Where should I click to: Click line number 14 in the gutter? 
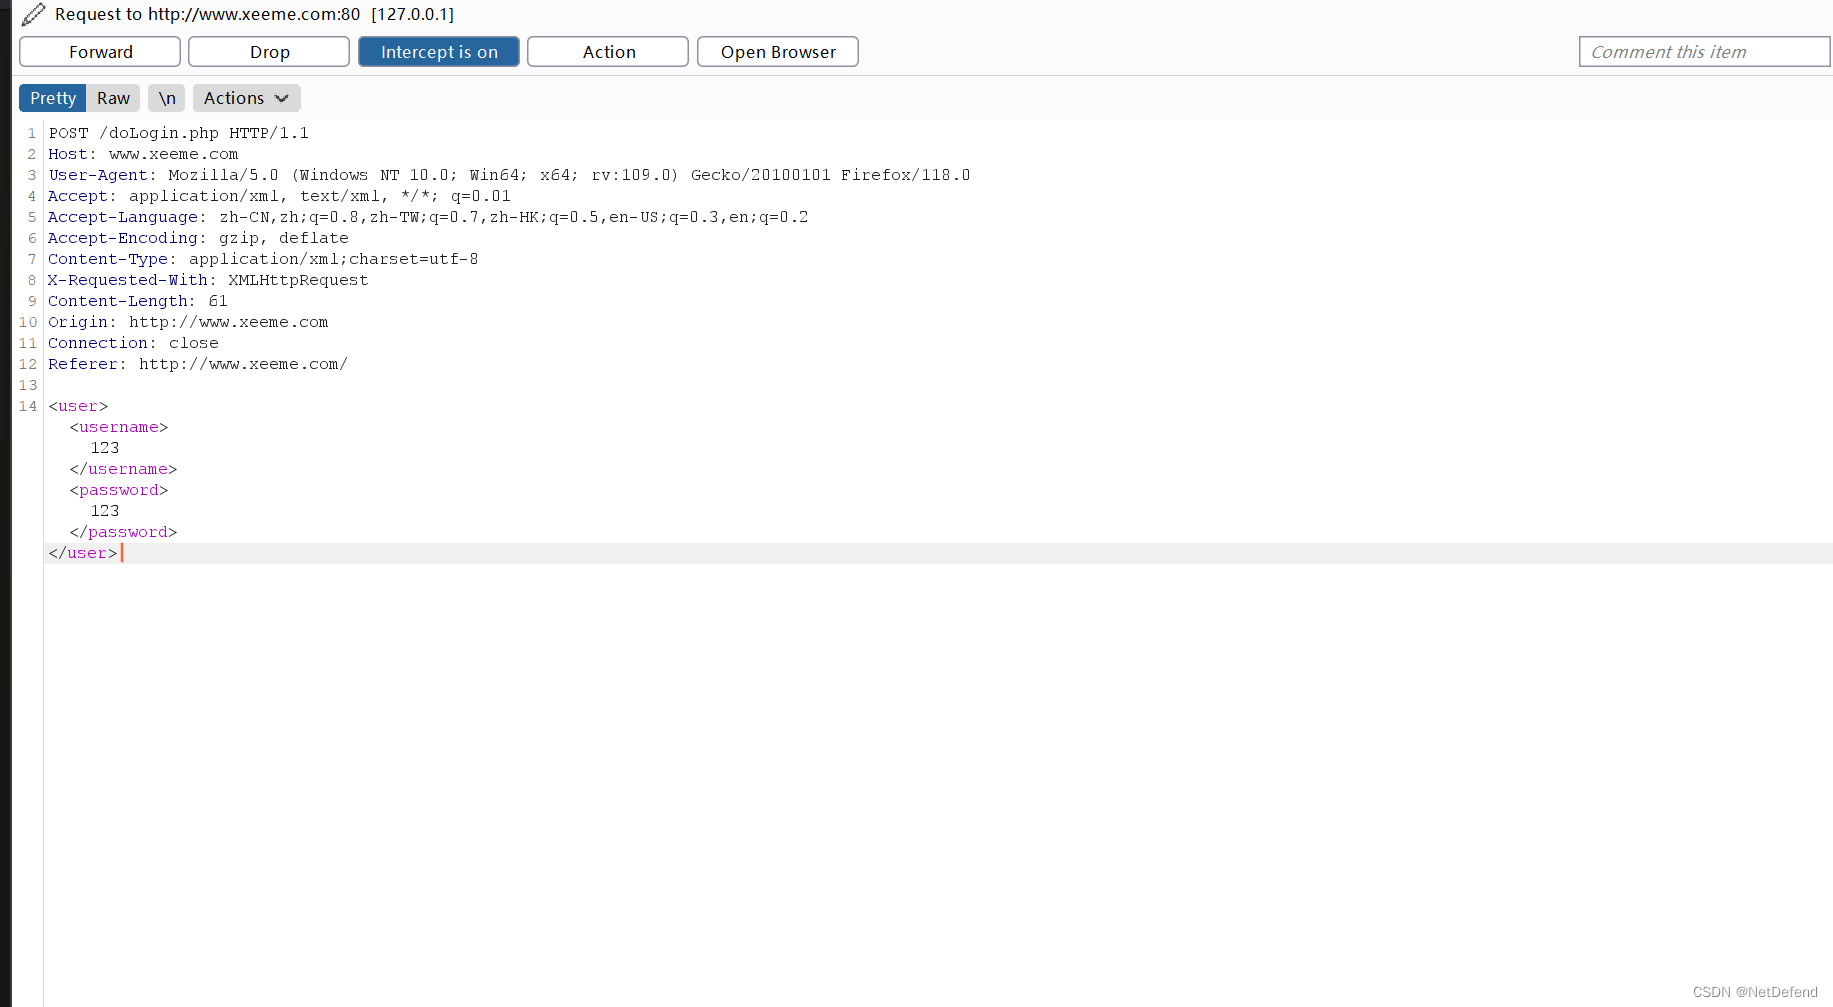(28, 406)
